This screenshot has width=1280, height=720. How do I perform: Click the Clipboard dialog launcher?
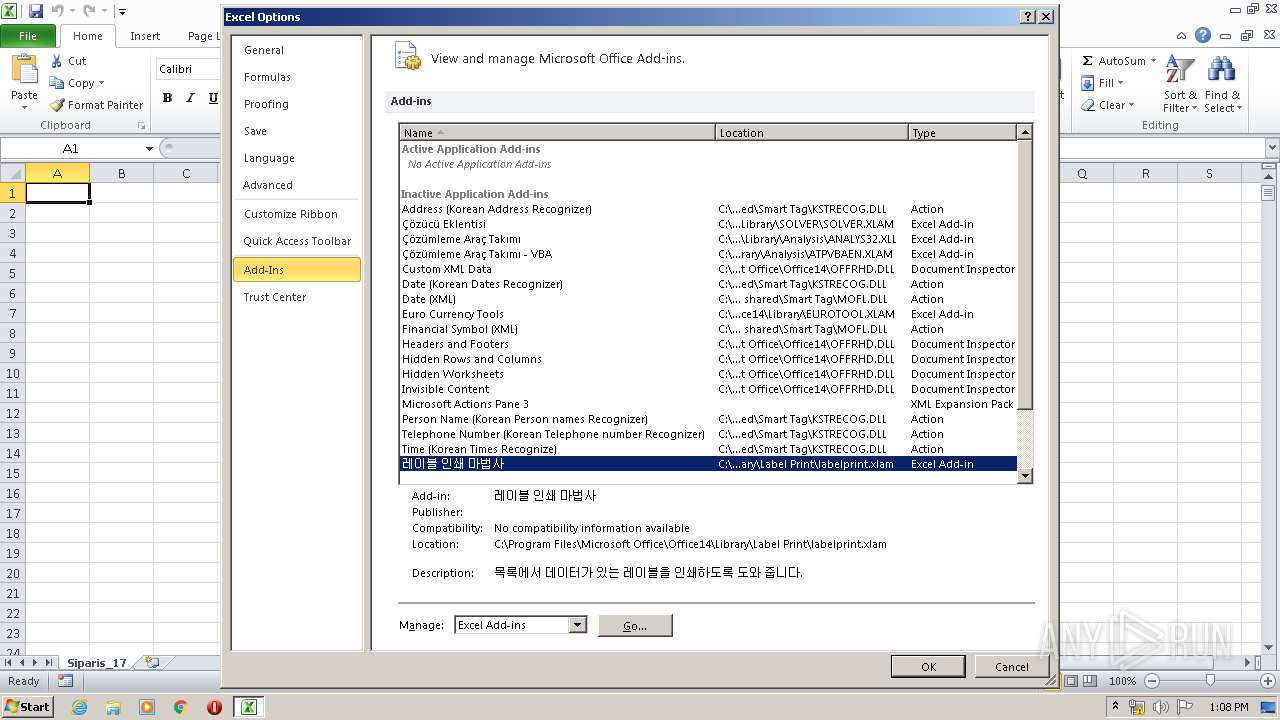(141, 126)
